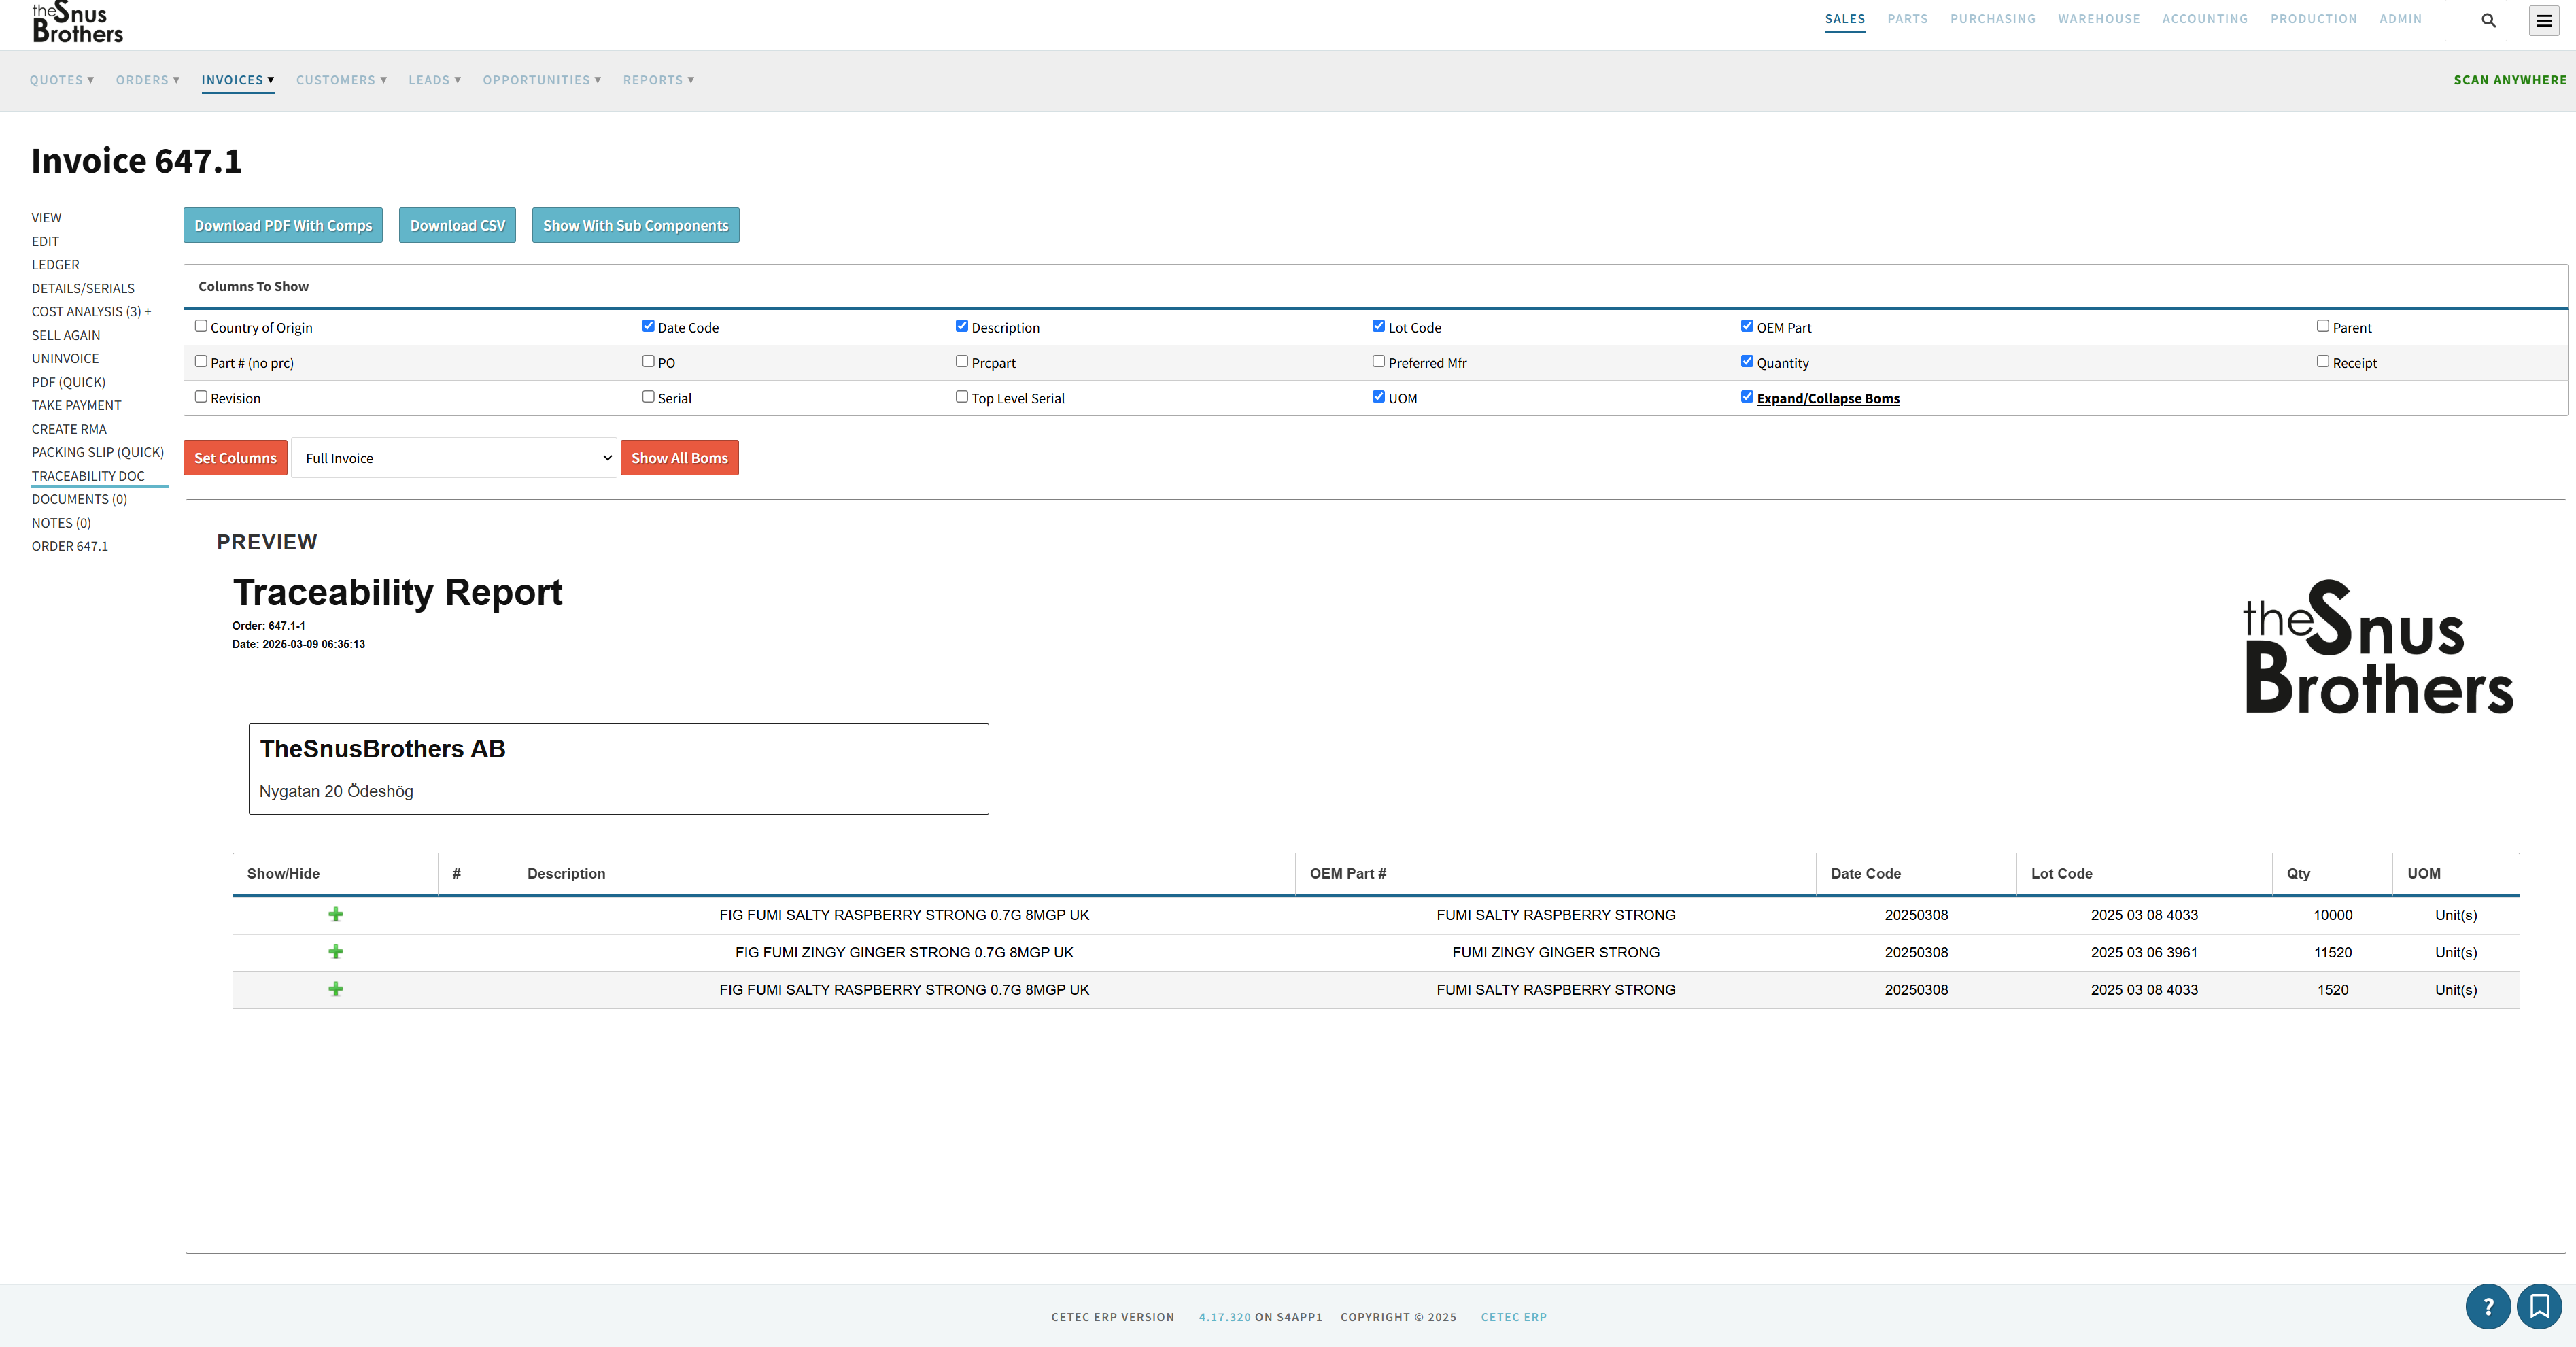Click Uninvoice in the sidebar
Screen dimensions: 2576x1347
point(65,359)
